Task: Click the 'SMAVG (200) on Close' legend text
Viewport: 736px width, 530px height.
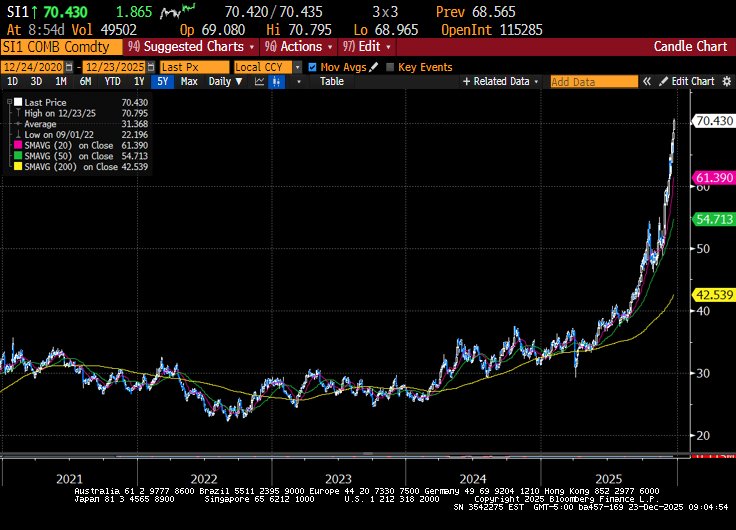Action: coord(71,167)
